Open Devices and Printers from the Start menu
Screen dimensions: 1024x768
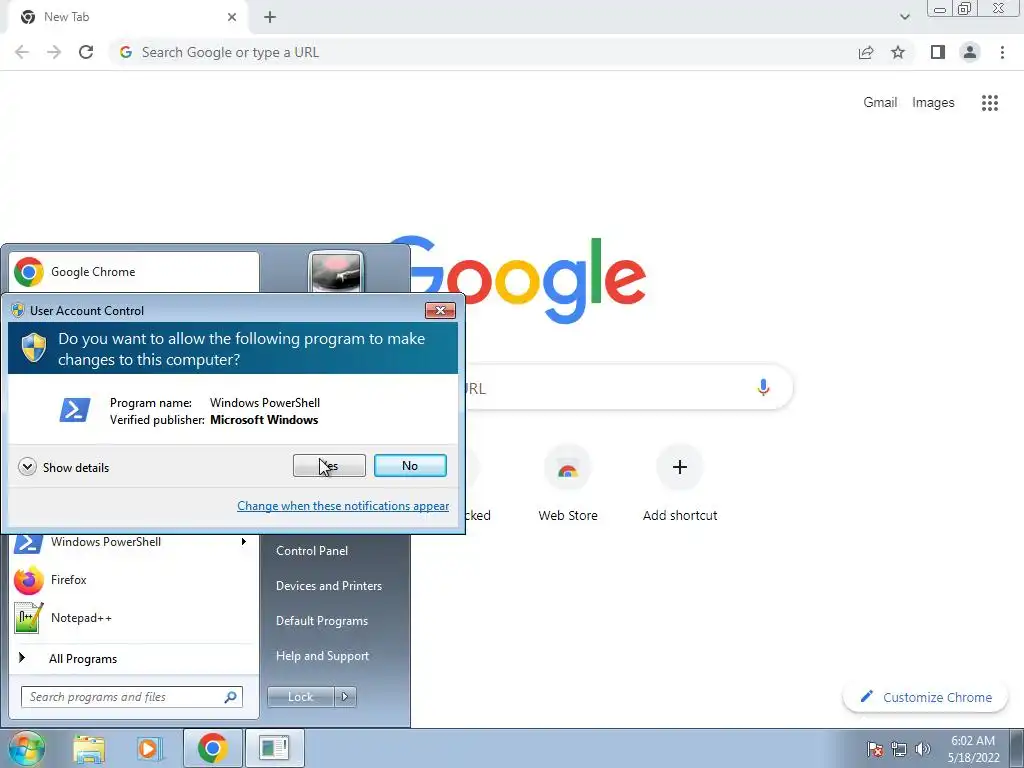(328, 586)
